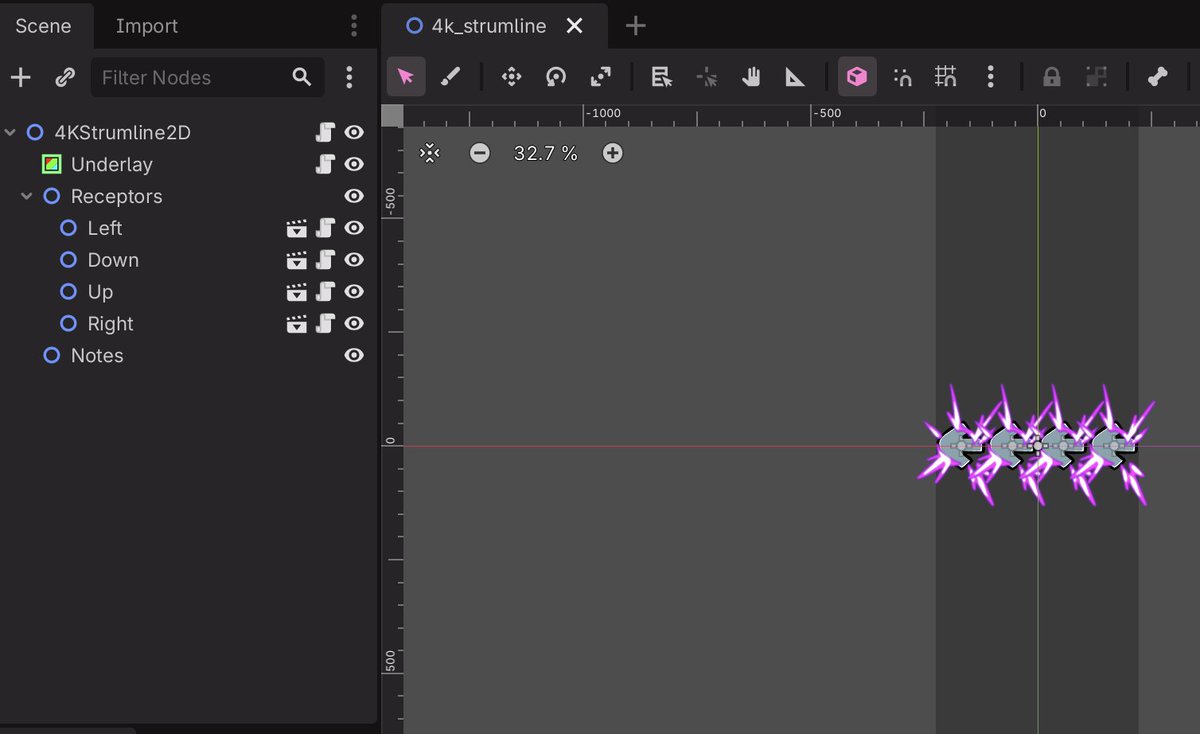
Task: Toggle grid snapping icon
Action: click(x=946, y=77)
